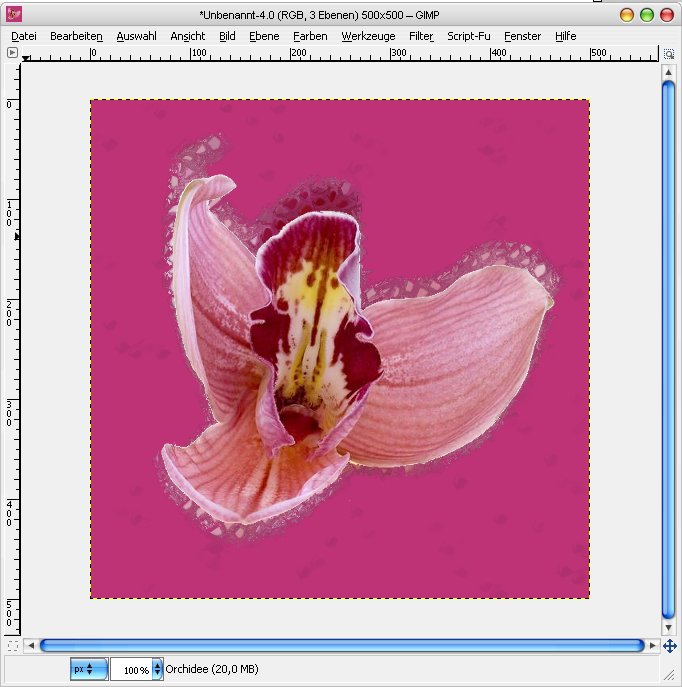Click the horizontal scrollbar thumb
This screenshot has width=682, height=687.
pyautogui.click(x=342, y=645)
